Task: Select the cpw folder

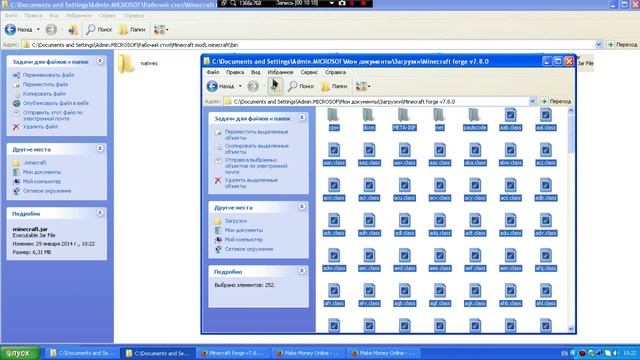Action: (x=334, y=119)
